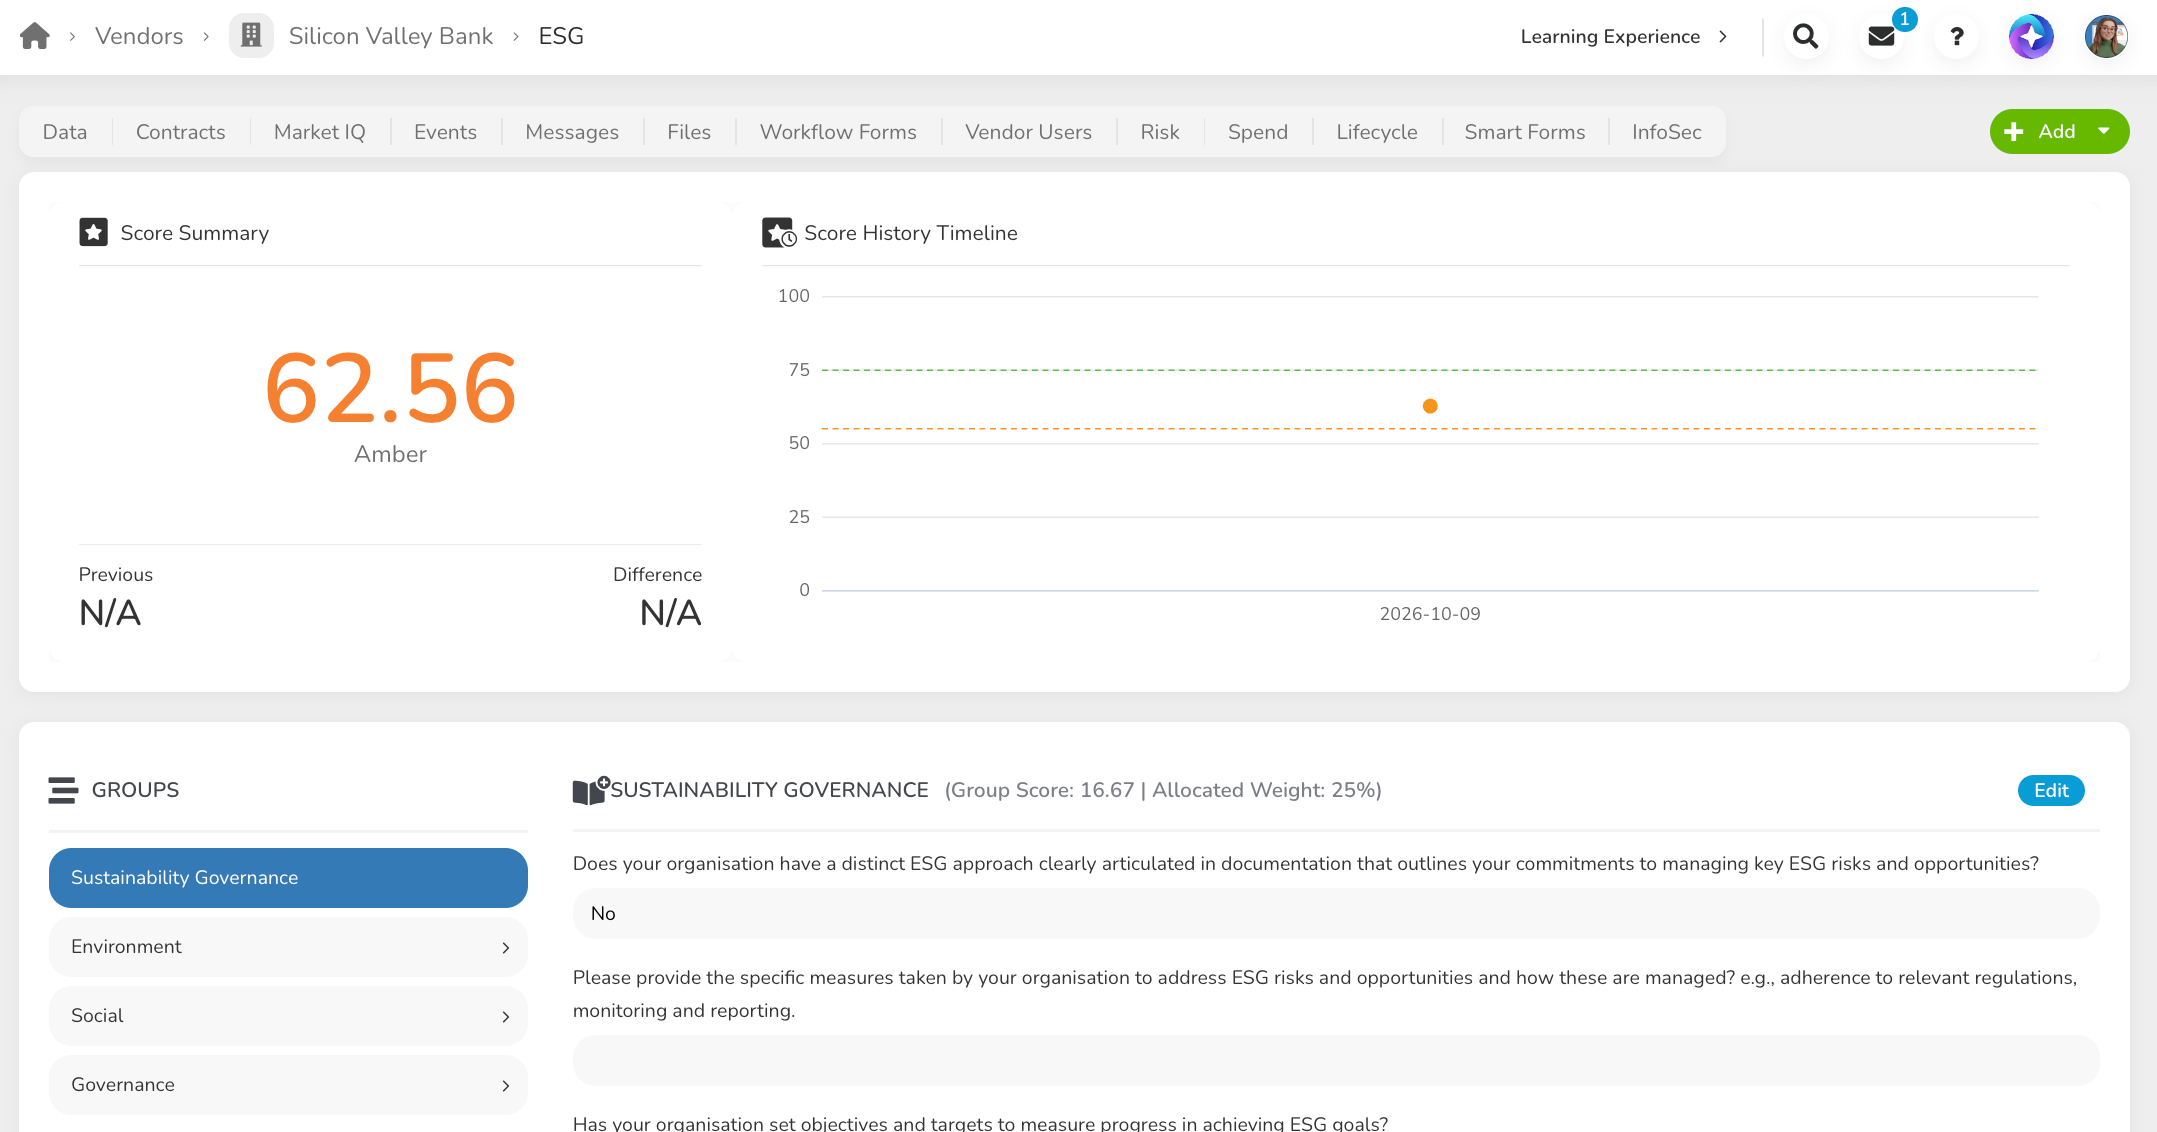
Task: Click the Sustainability Governance book icon
Action: point(591,790)
